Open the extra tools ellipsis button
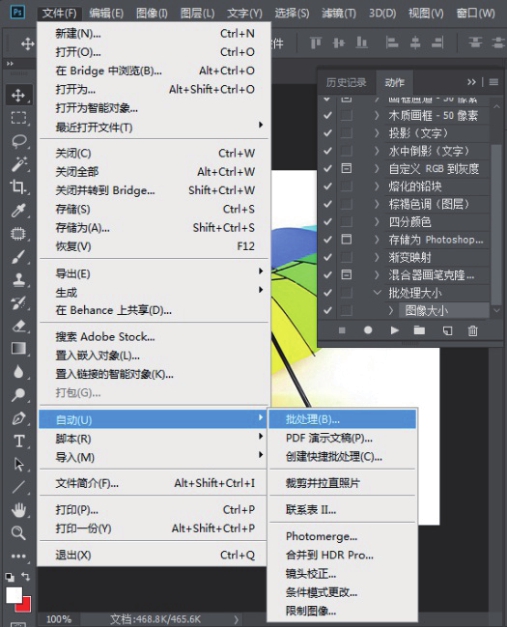Screen dimensions: 507x627 tap(18, 556)
